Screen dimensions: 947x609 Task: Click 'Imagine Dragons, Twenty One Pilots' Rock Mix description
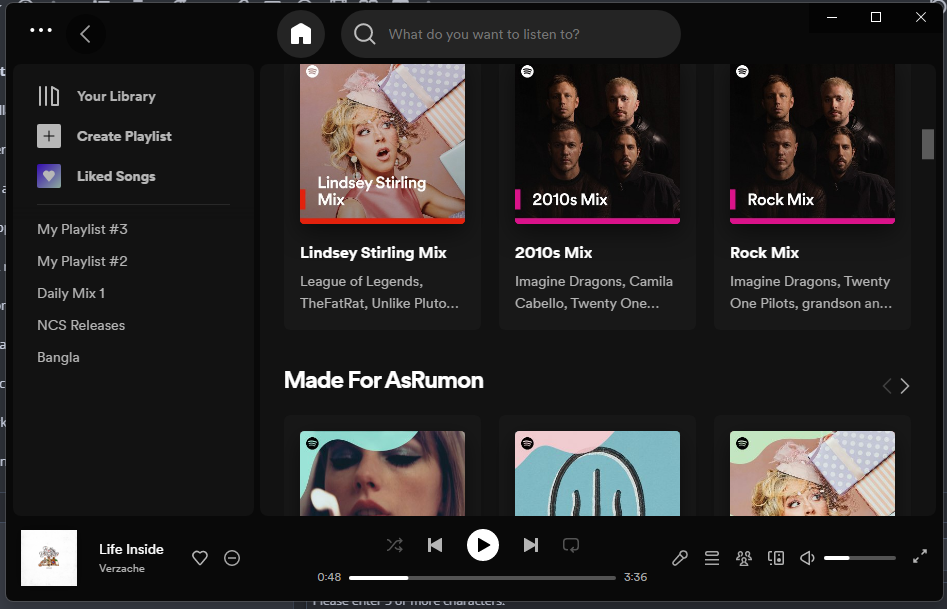coord(811,292)
